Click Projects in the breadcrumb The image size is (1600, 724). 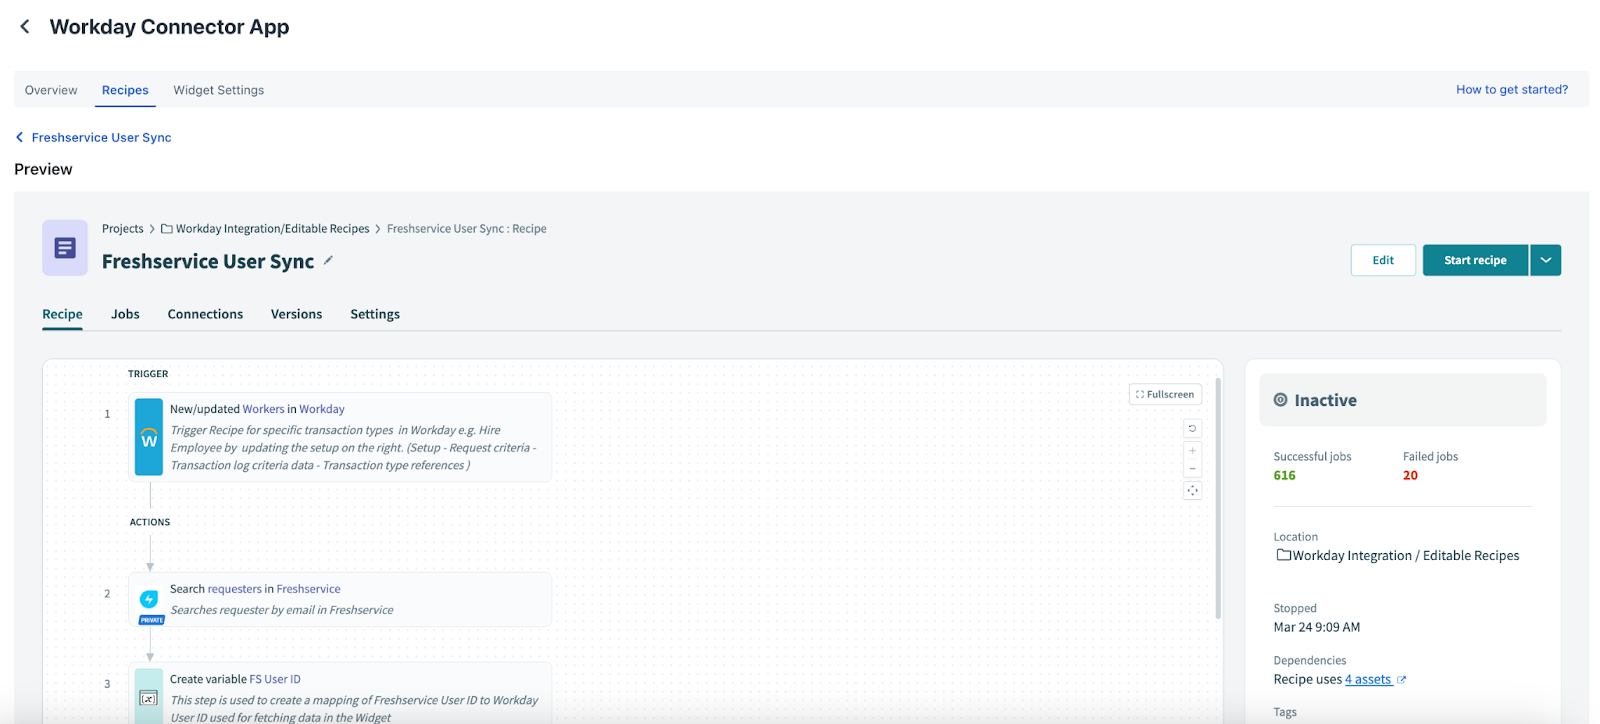[123, 229]
